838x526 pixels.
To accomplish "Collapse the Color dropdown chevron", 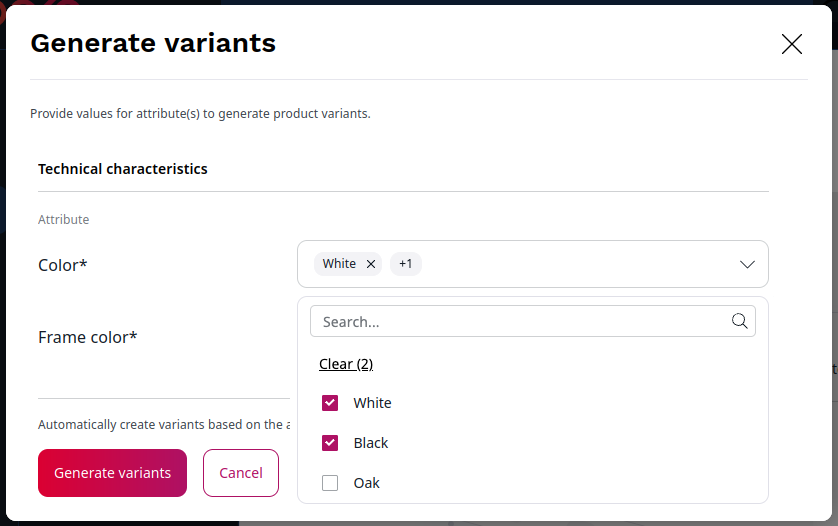I will [747, 264].
